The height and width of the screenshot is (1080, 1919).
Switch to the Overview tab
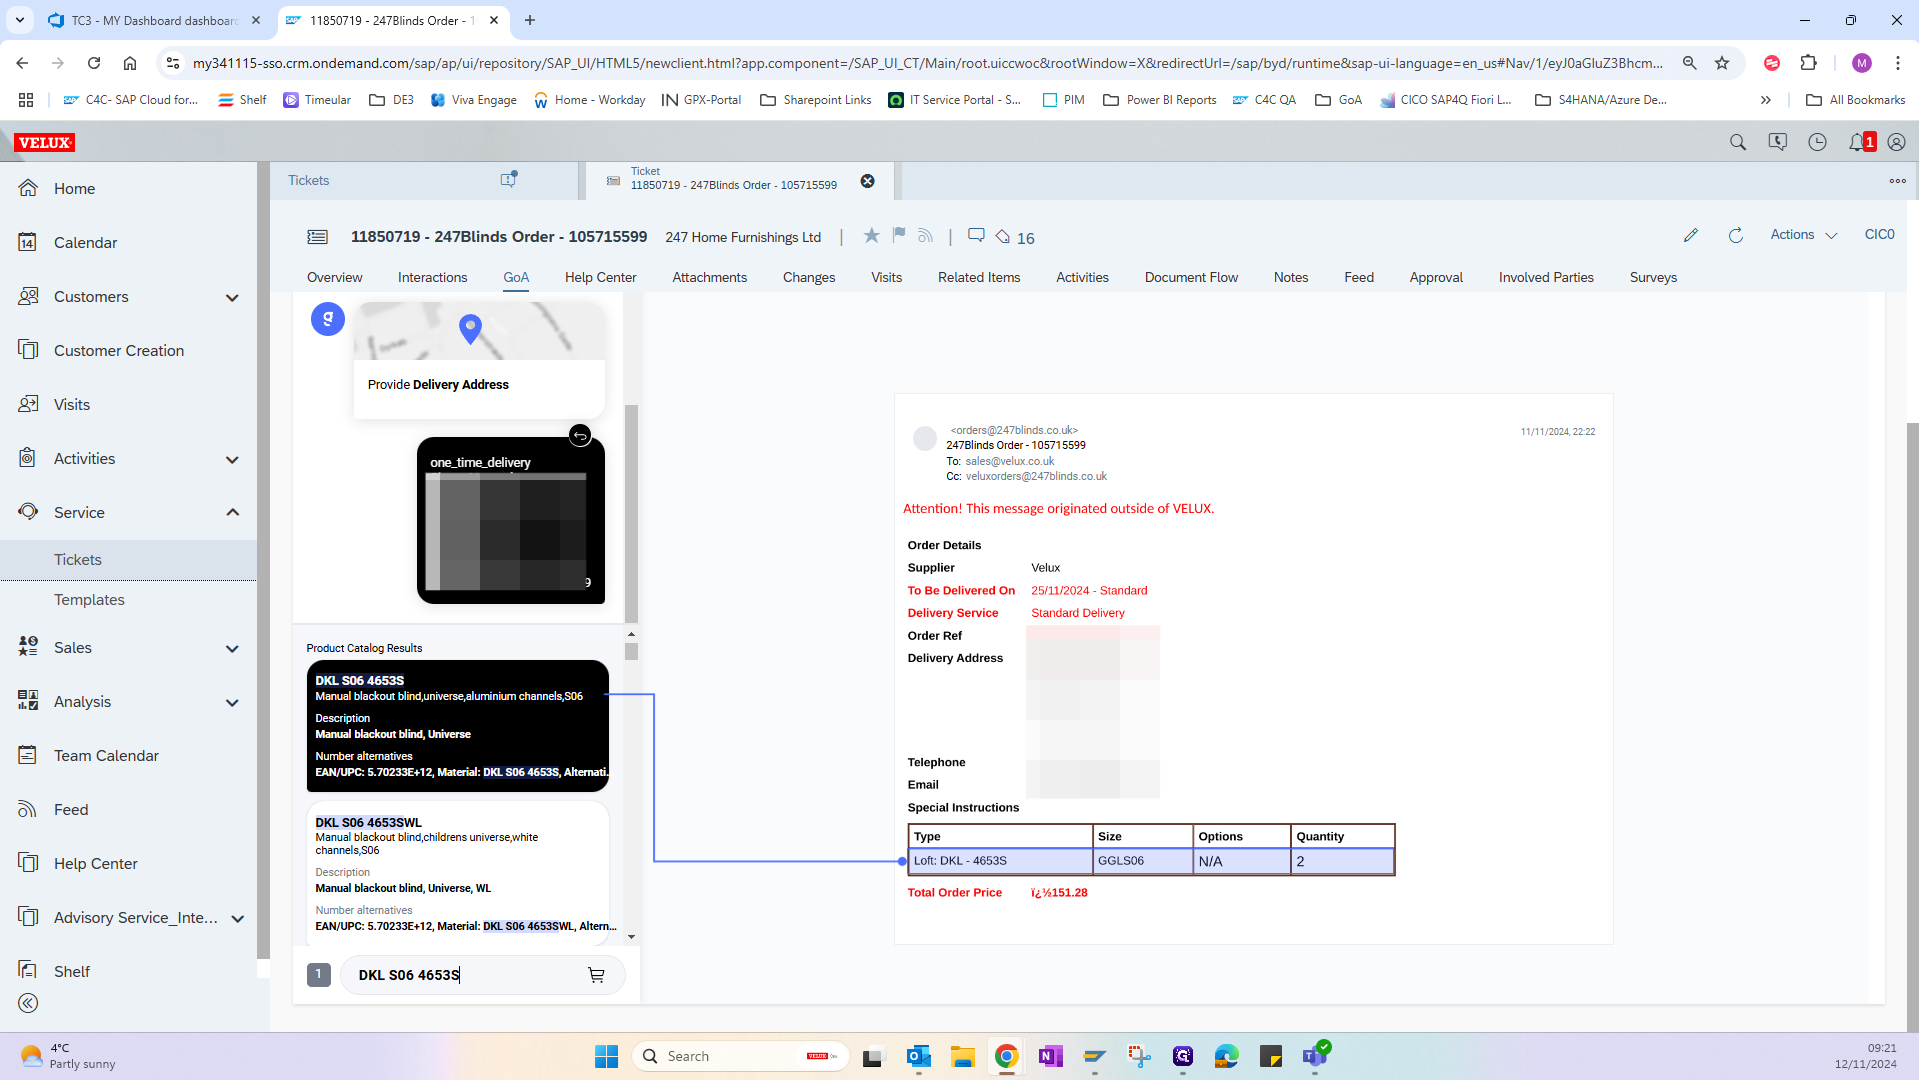point(335,277)
